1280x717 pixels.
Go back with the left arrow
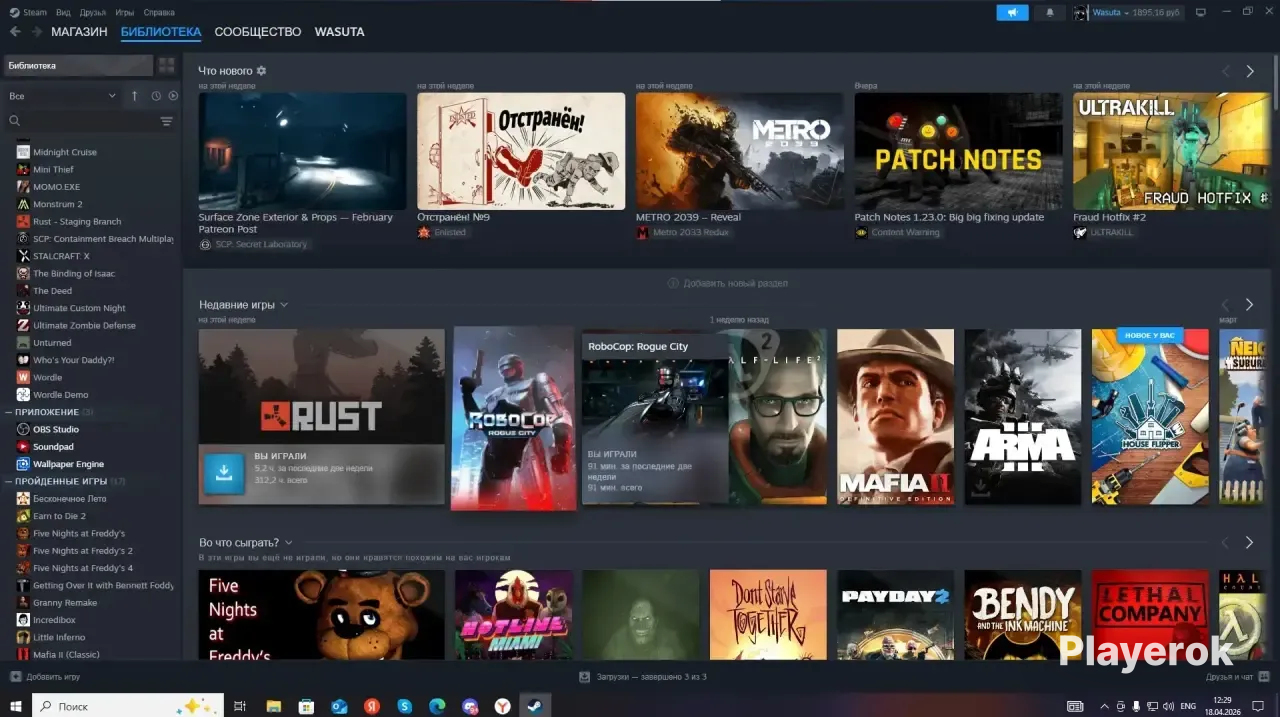click(15, 32)
